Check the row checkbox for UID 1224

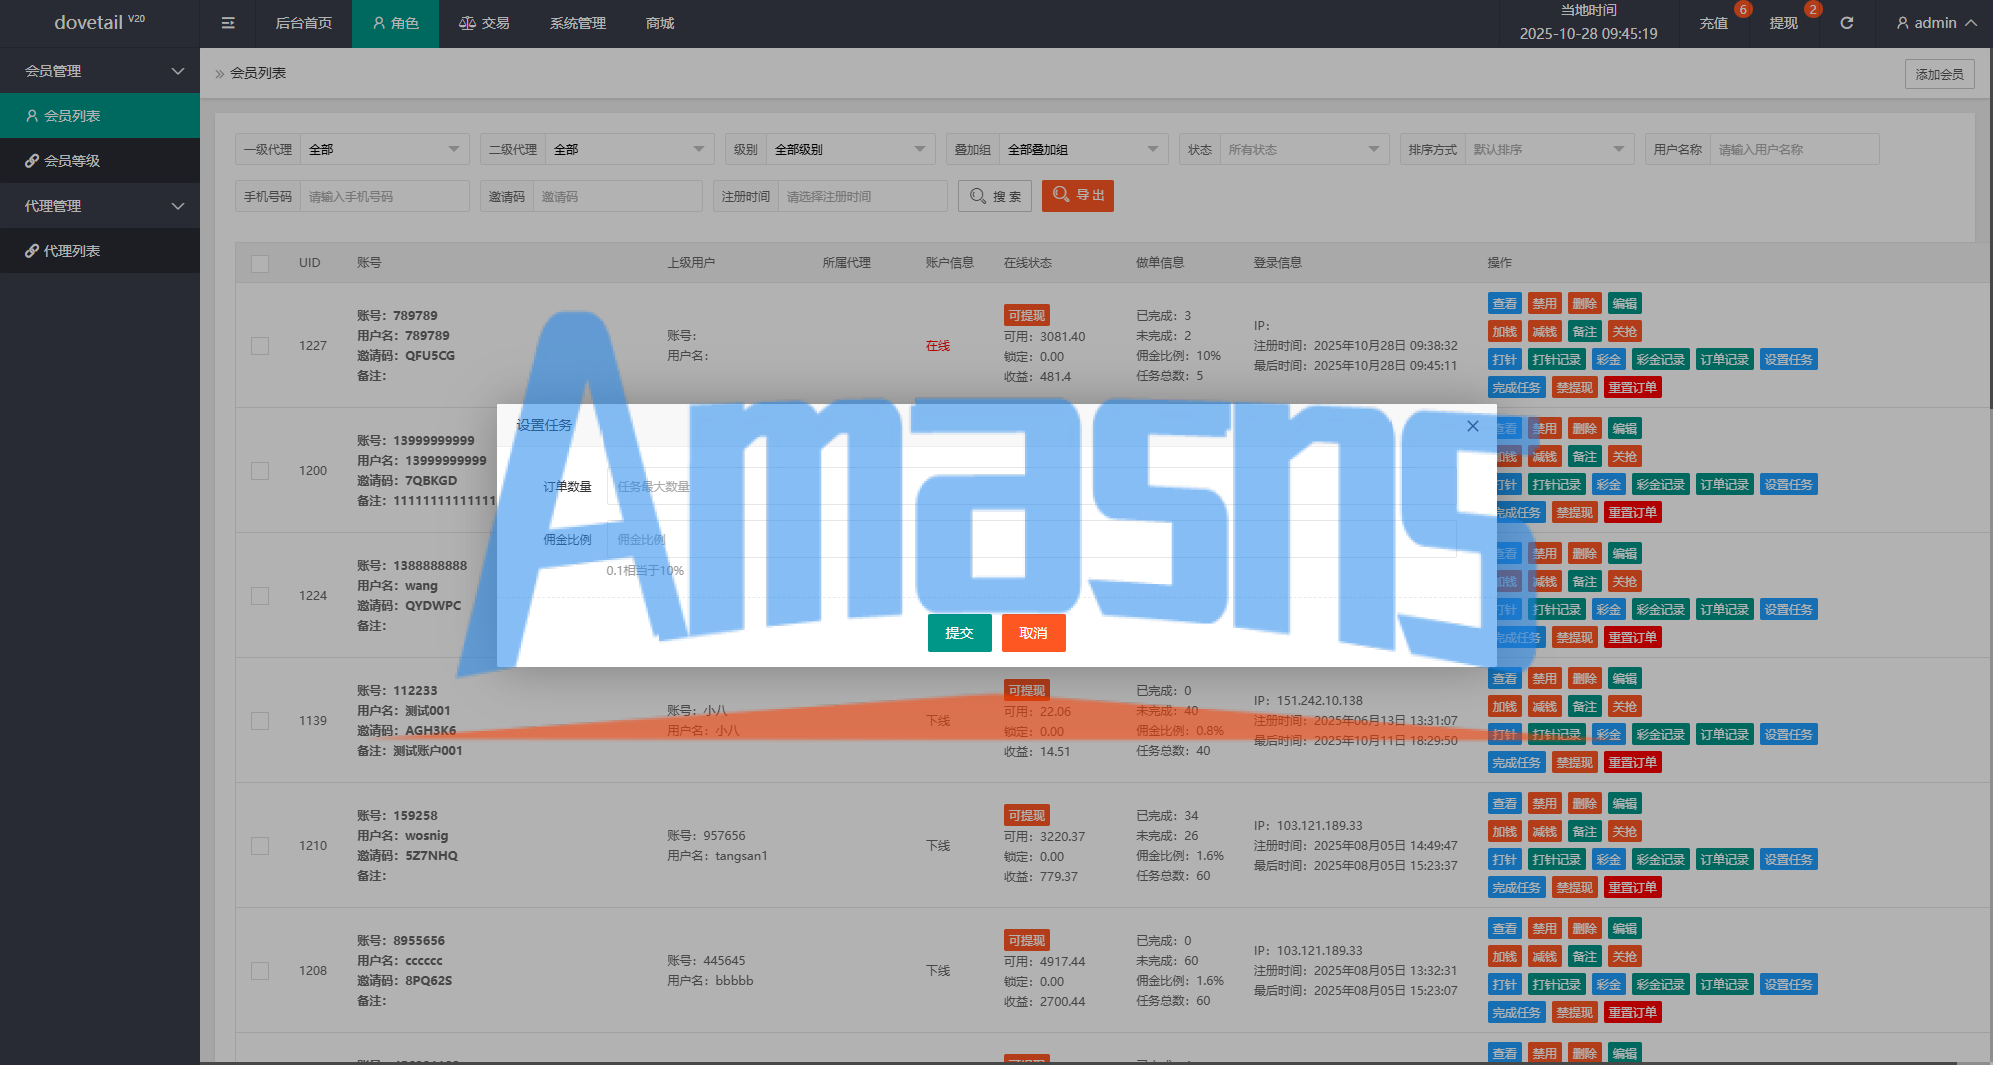[260, 596]
